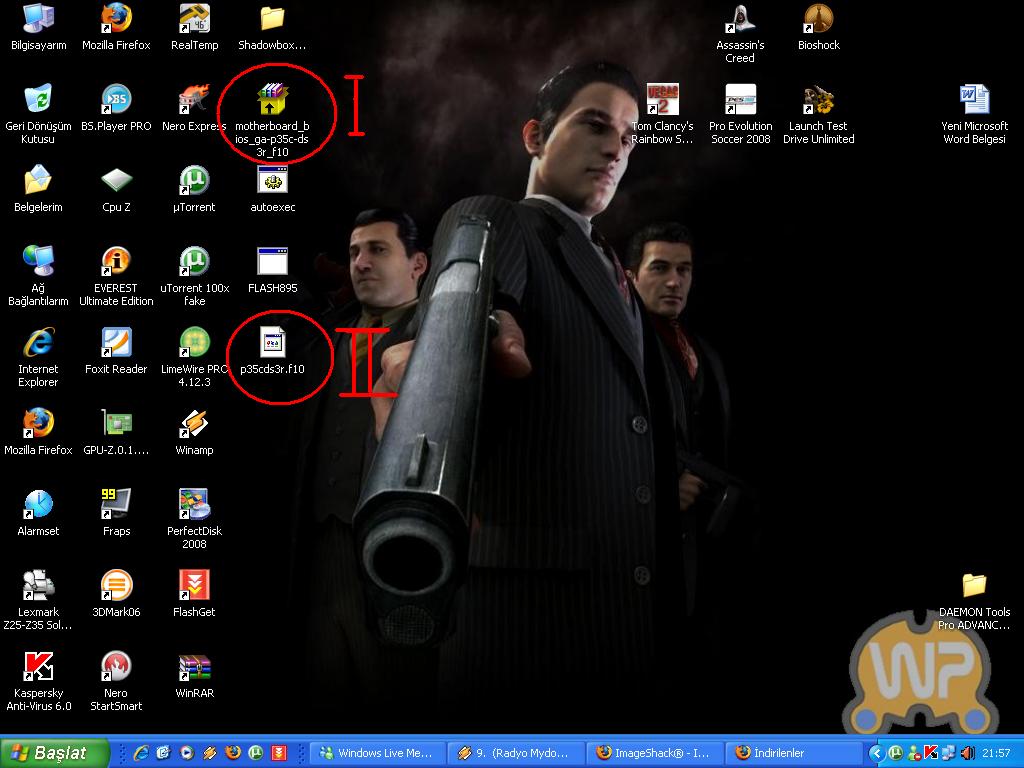
Task: Launch WinRAR from the desktop
Action: [195, 675]
